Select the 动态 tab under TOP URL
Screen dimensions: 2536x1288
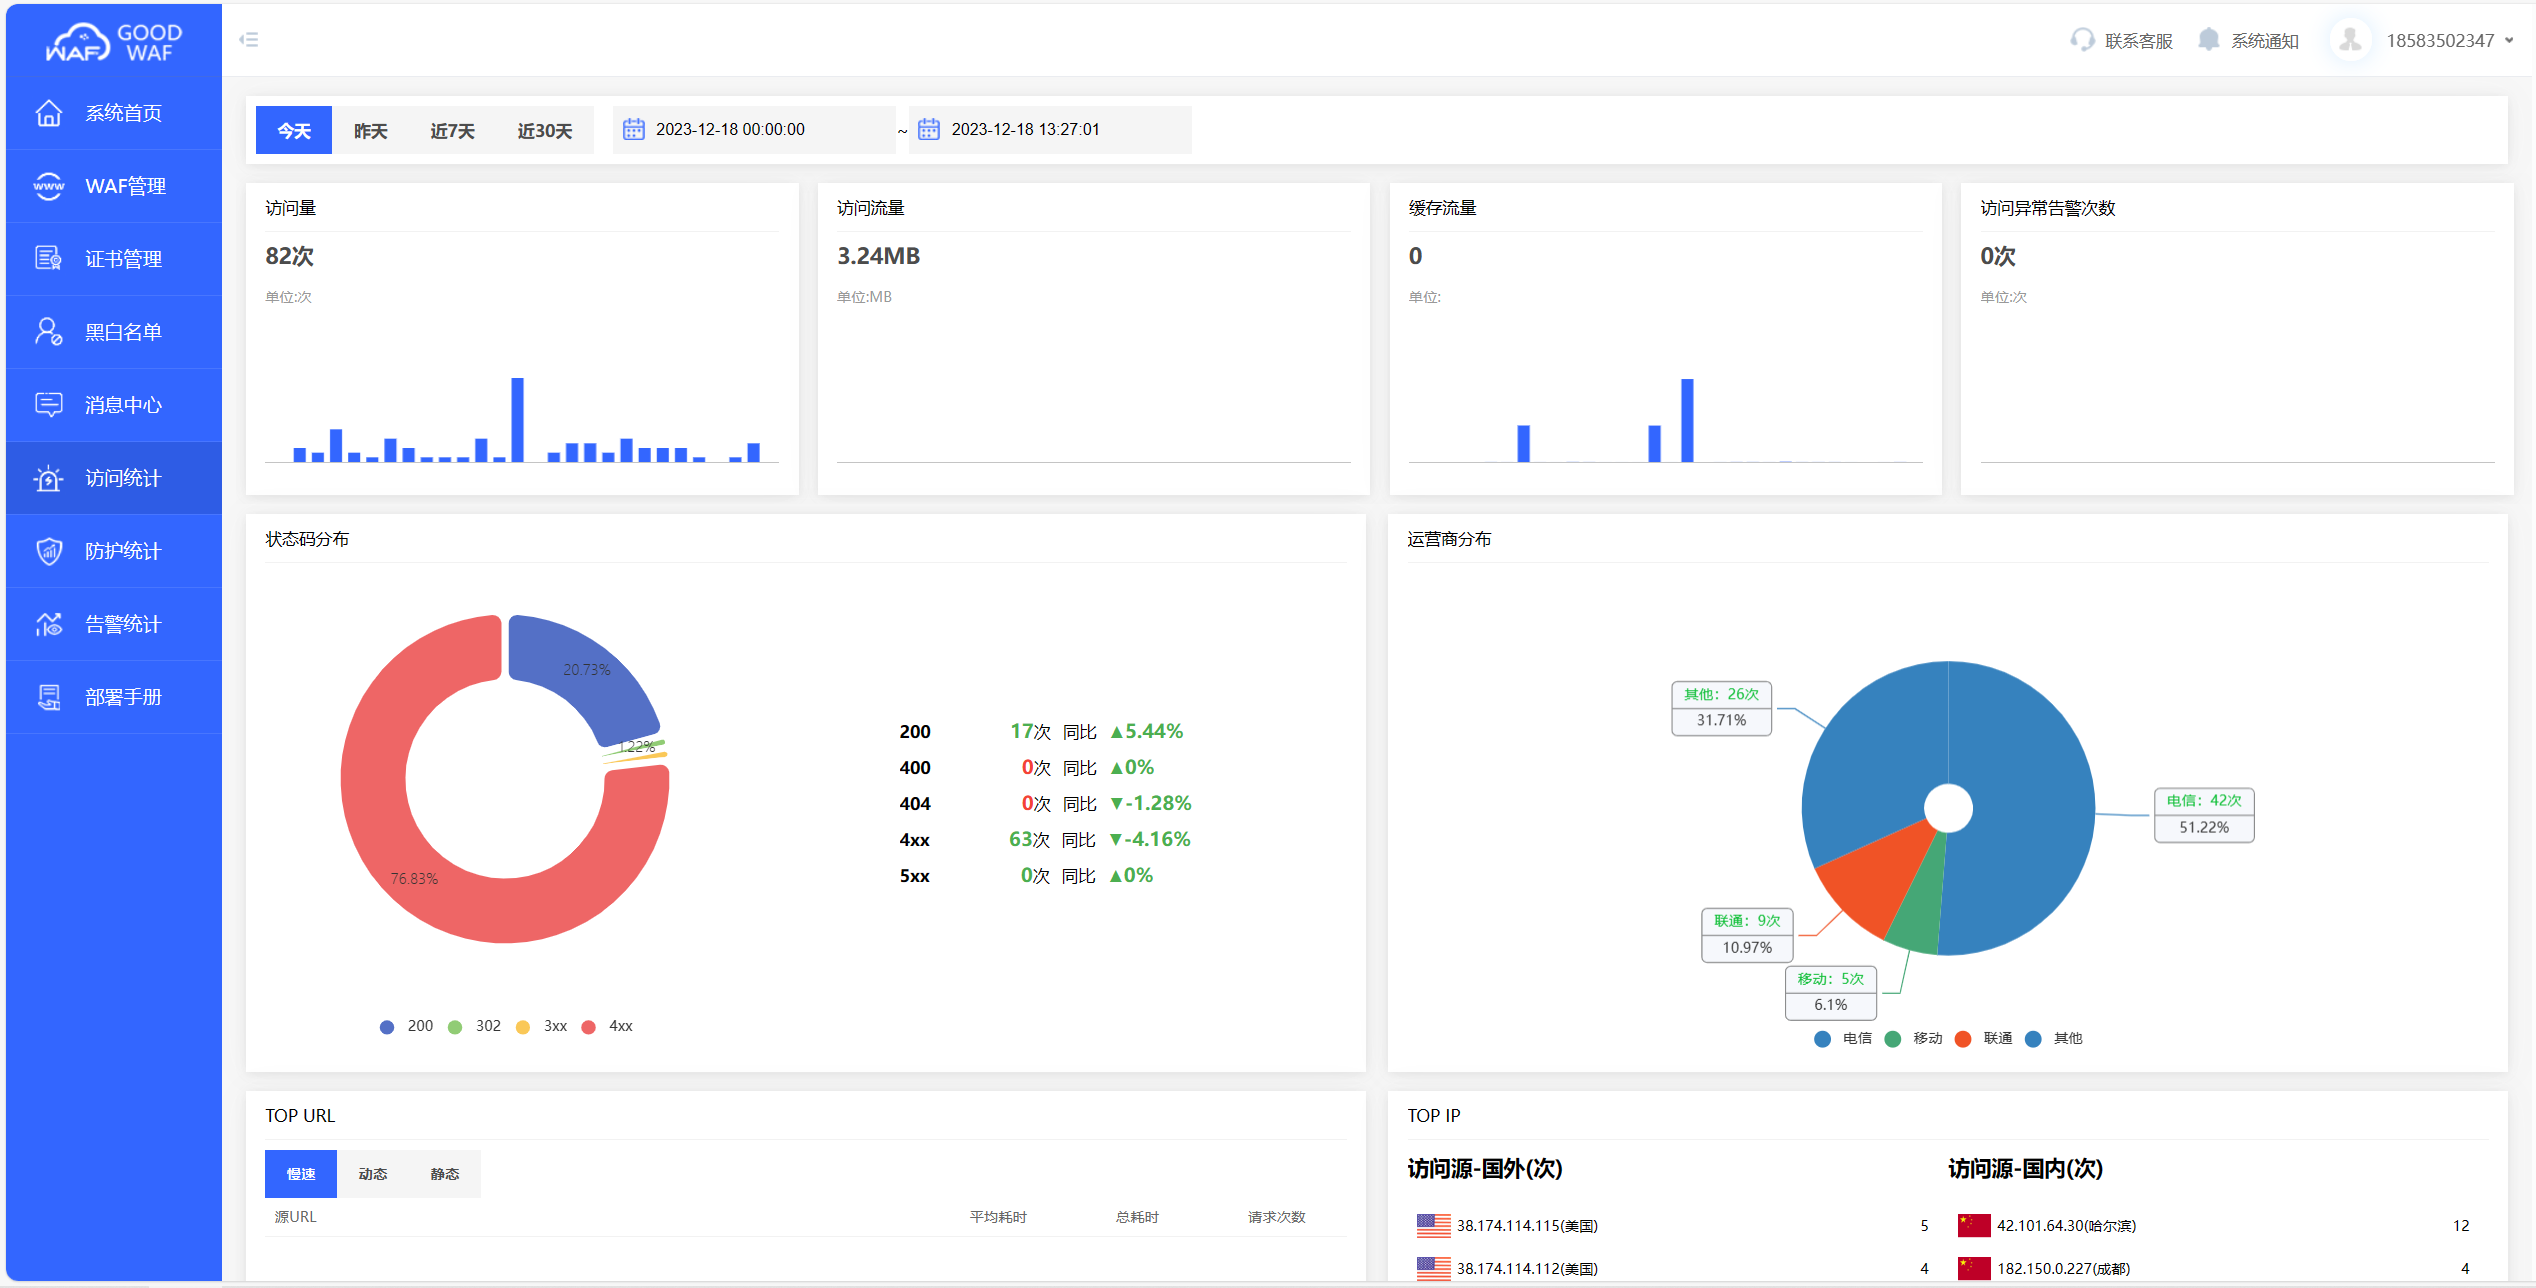point(373,1174)
